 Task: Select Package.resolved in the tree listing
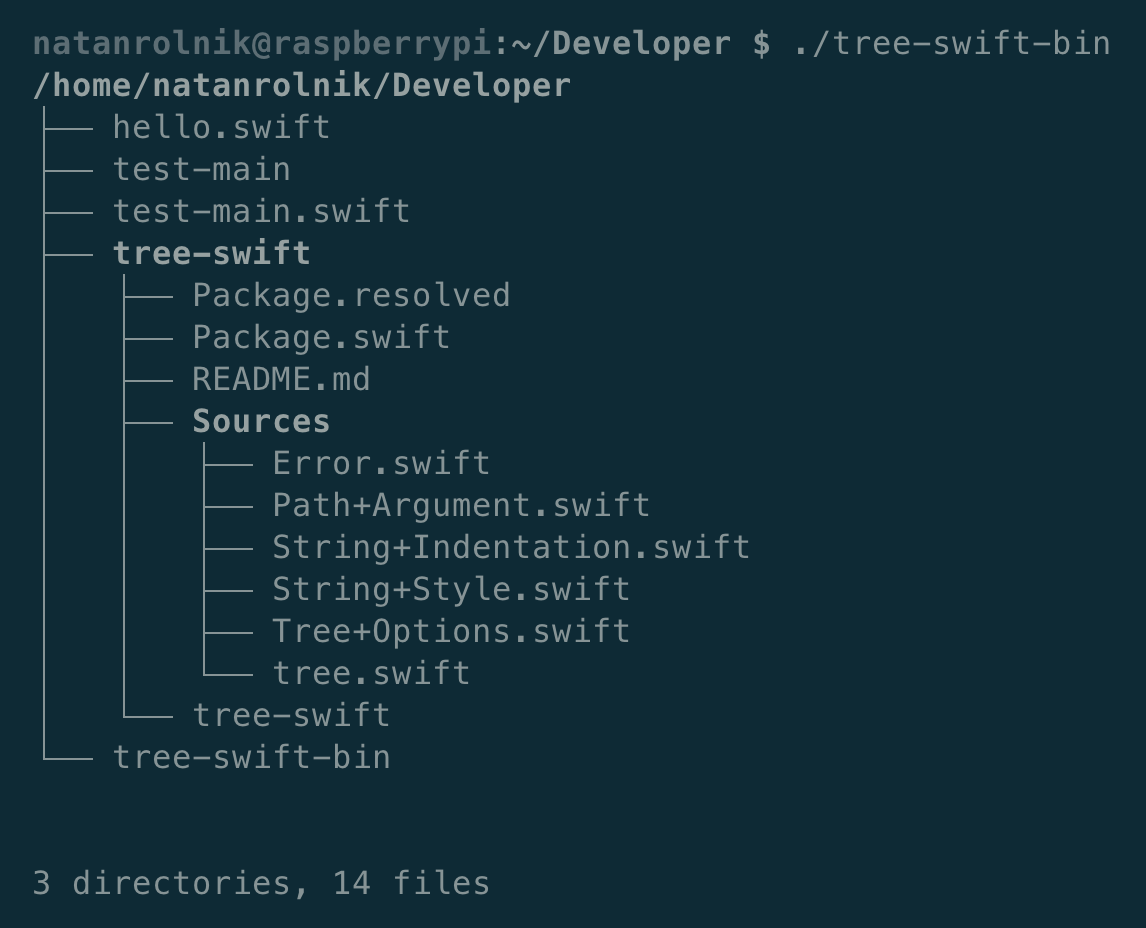tap(351, 296)
